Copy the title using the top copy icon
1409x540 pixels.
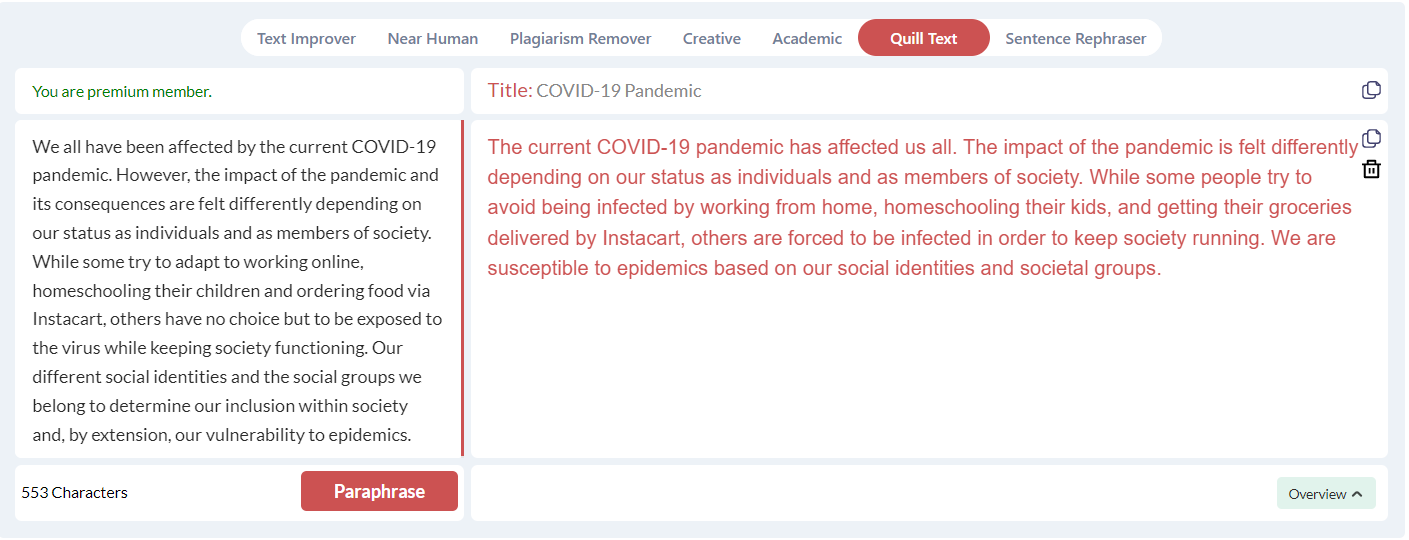pos(1371,90)
